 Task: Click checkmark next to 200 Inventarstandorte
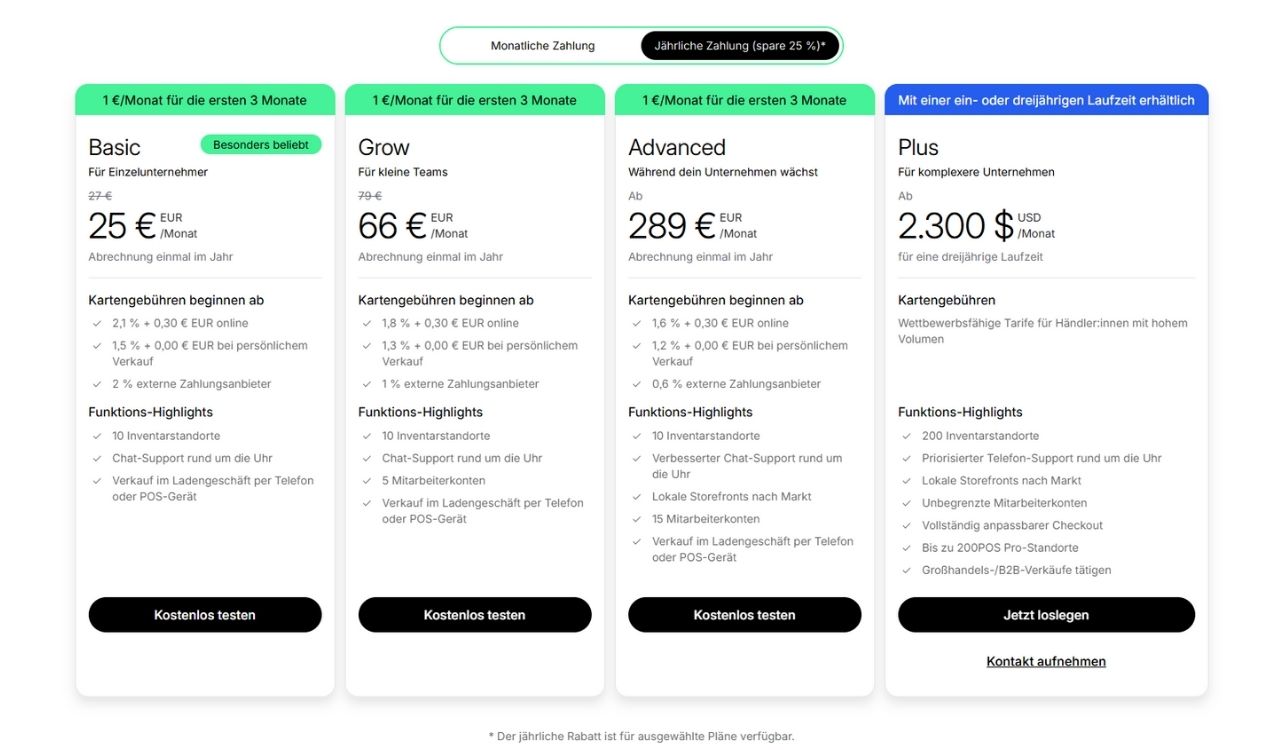click(x=907, y=436)
